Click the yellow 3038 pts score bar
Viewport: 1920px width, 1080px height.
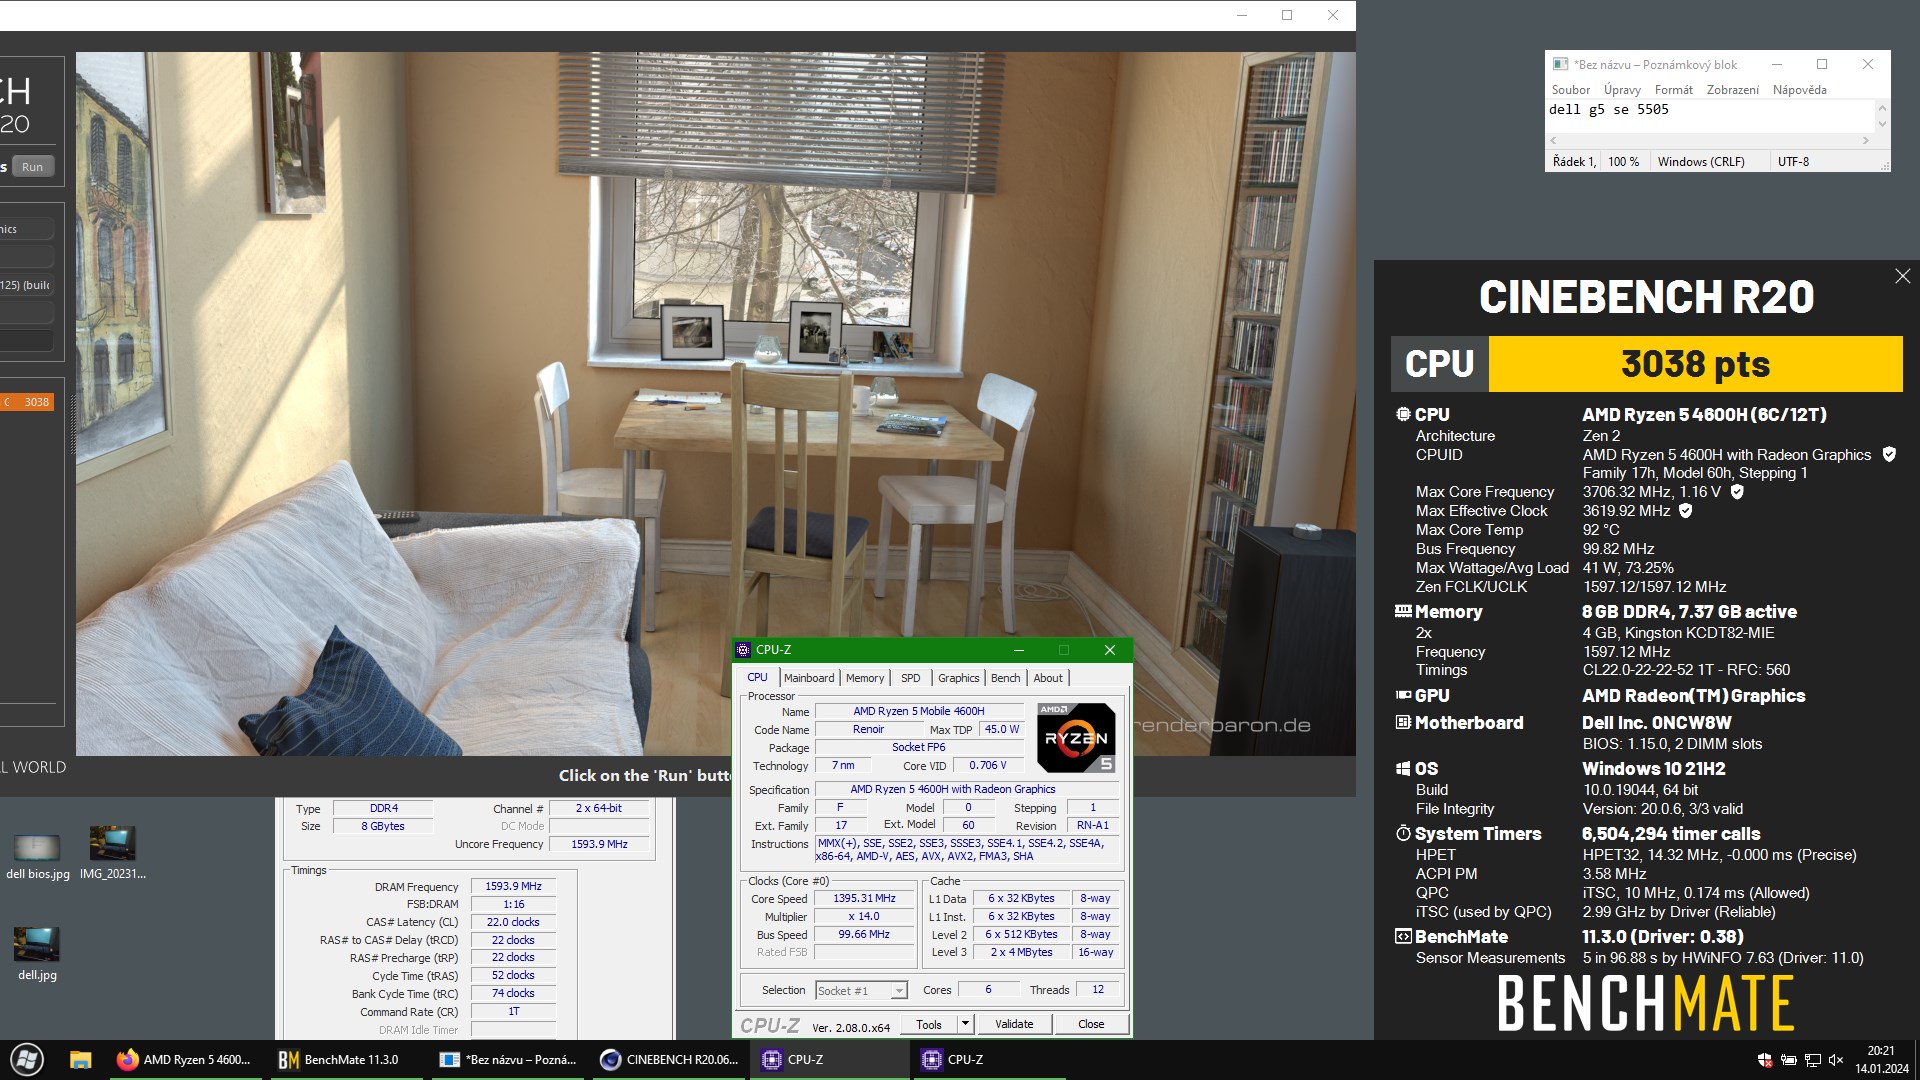pyautogui.click(x=1695, y=364)
